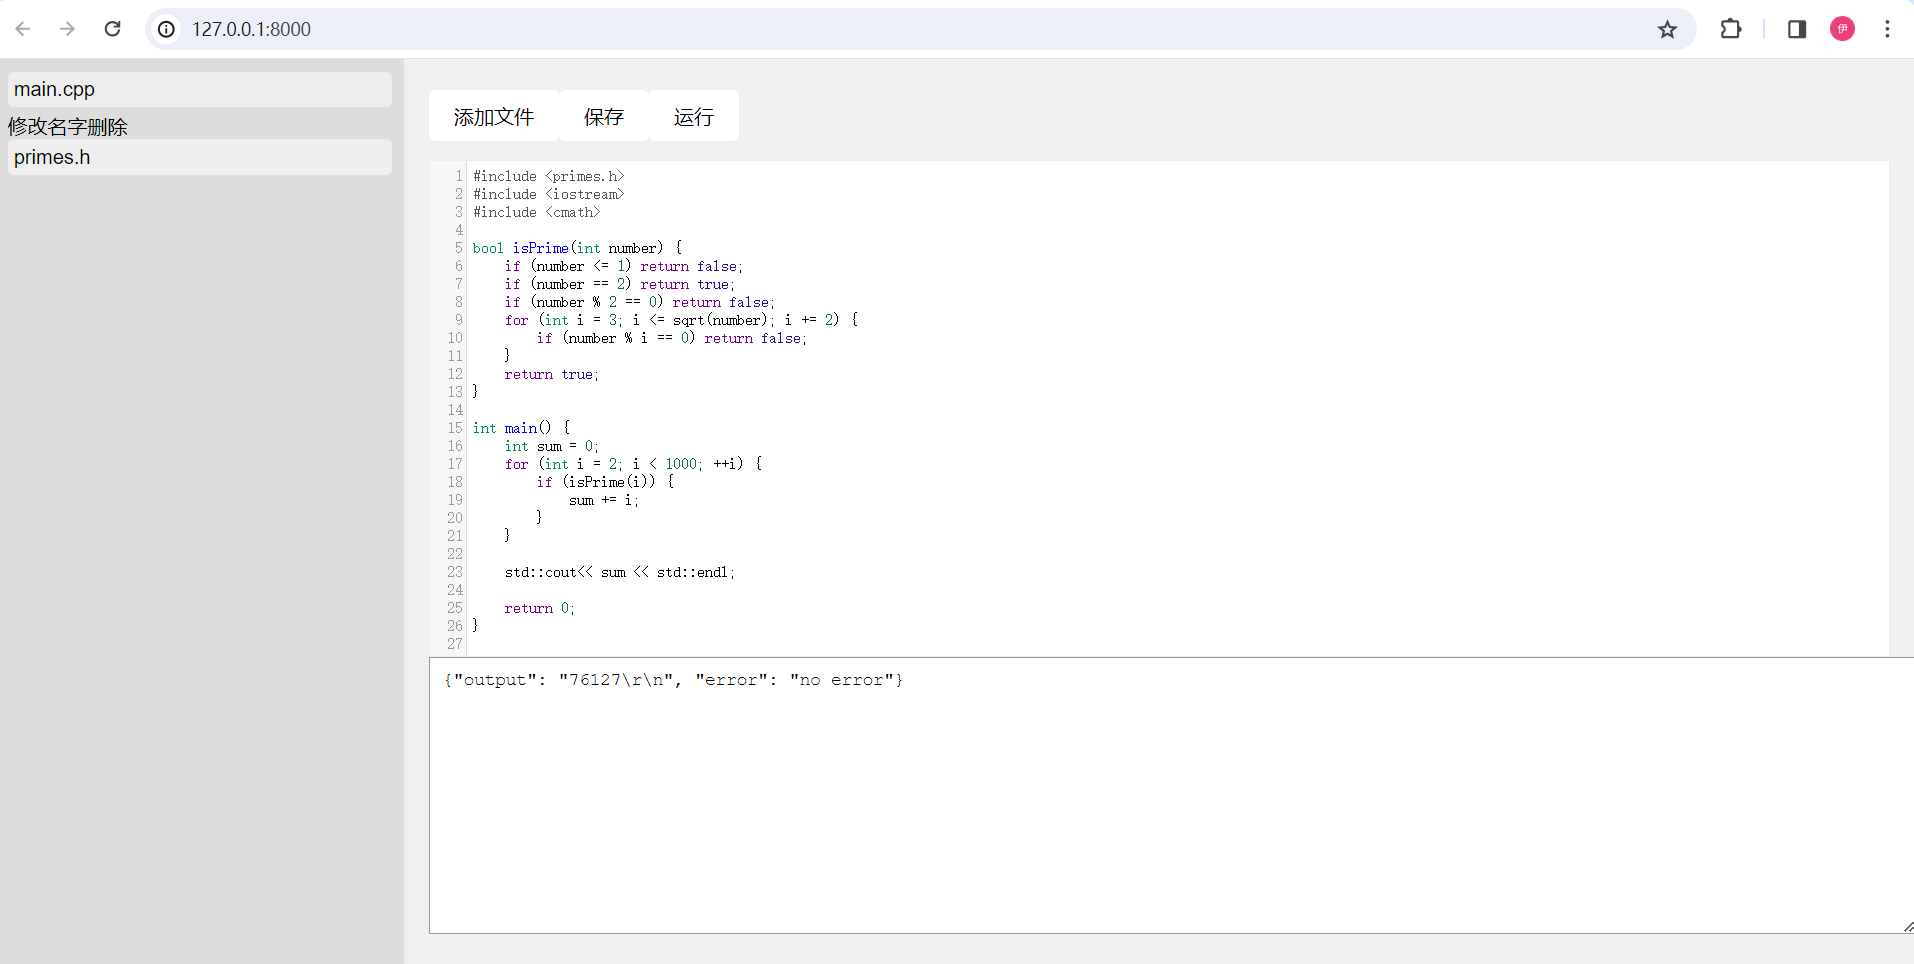This screenshot has height=964, width=1914.
Task: Click line 'if (number % i == 0) return false;'
Action: coord(672,338)
